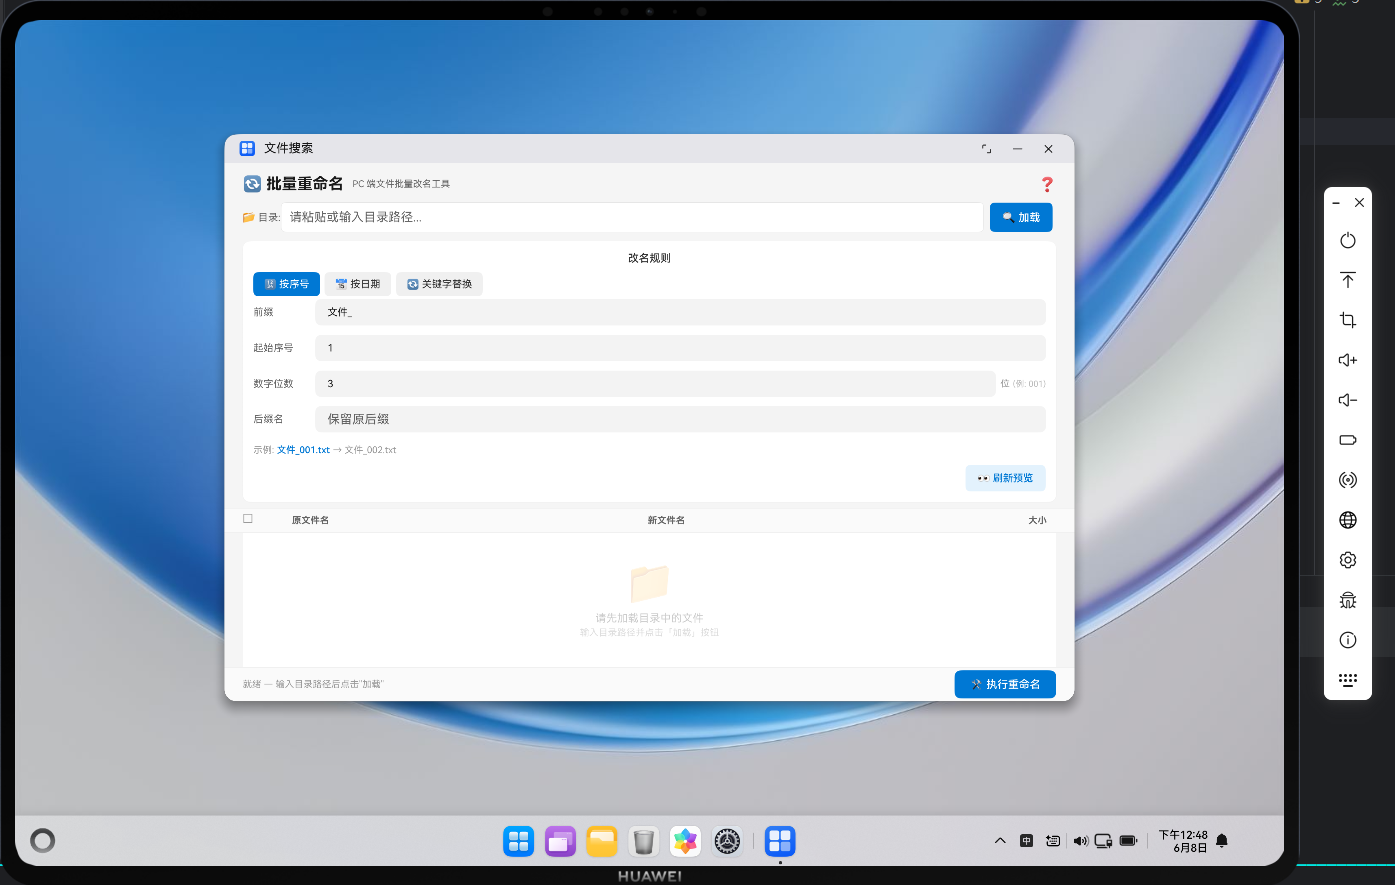Screen dimensions: 1395x885
Task: Click the 执行重命名 execute rename button
Action: coord(1005,684)
